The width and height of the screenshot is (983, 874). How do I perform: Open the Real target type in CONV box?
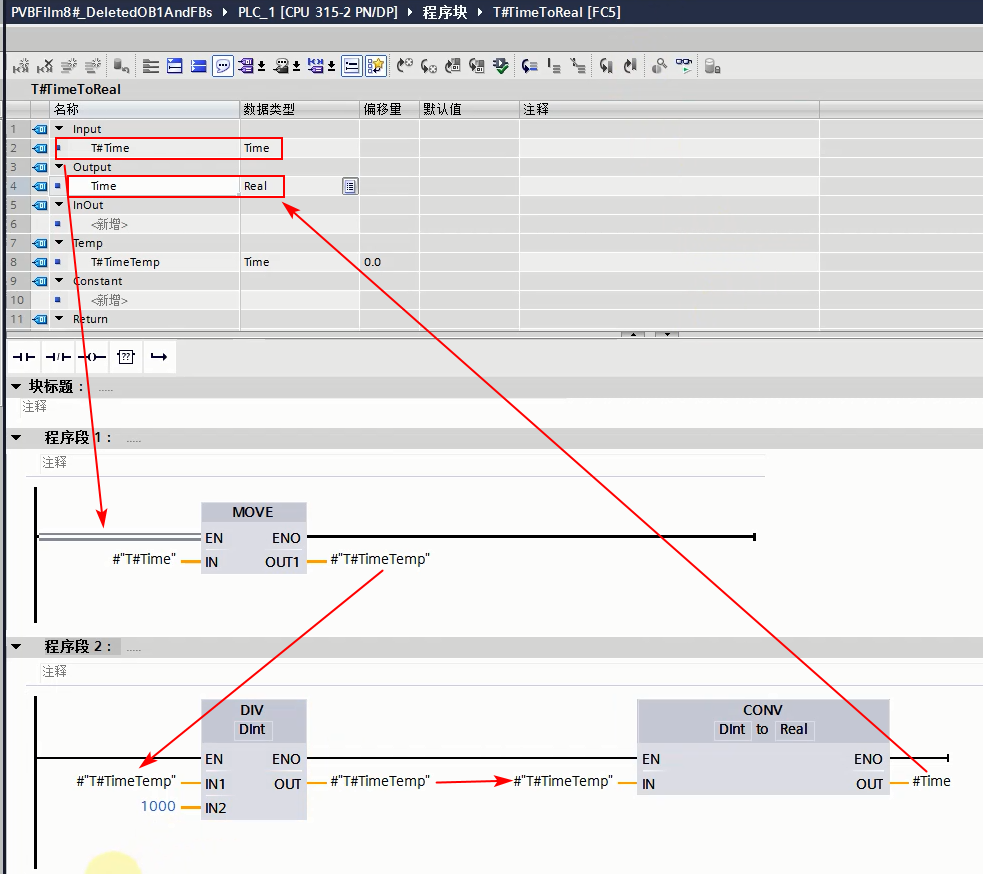point(794,729)
